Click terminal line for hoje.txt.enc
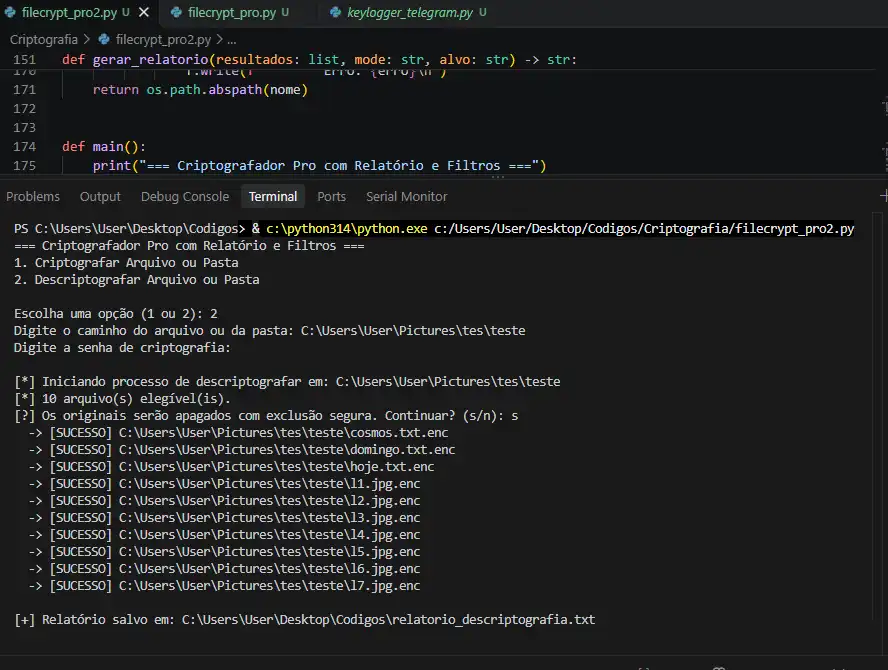888x670 pixels. point(231,467)
